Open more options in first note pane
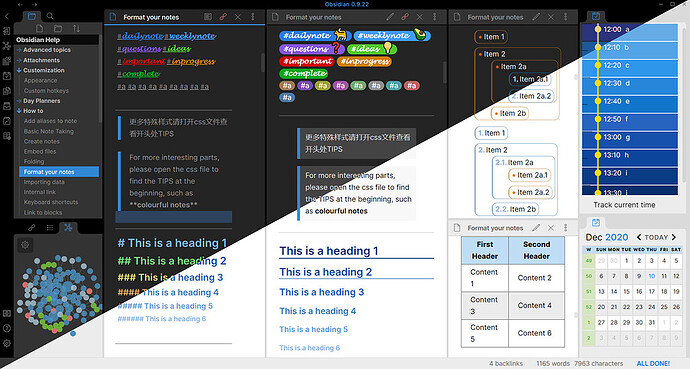690x369 pixels. [x=253, y=17]
